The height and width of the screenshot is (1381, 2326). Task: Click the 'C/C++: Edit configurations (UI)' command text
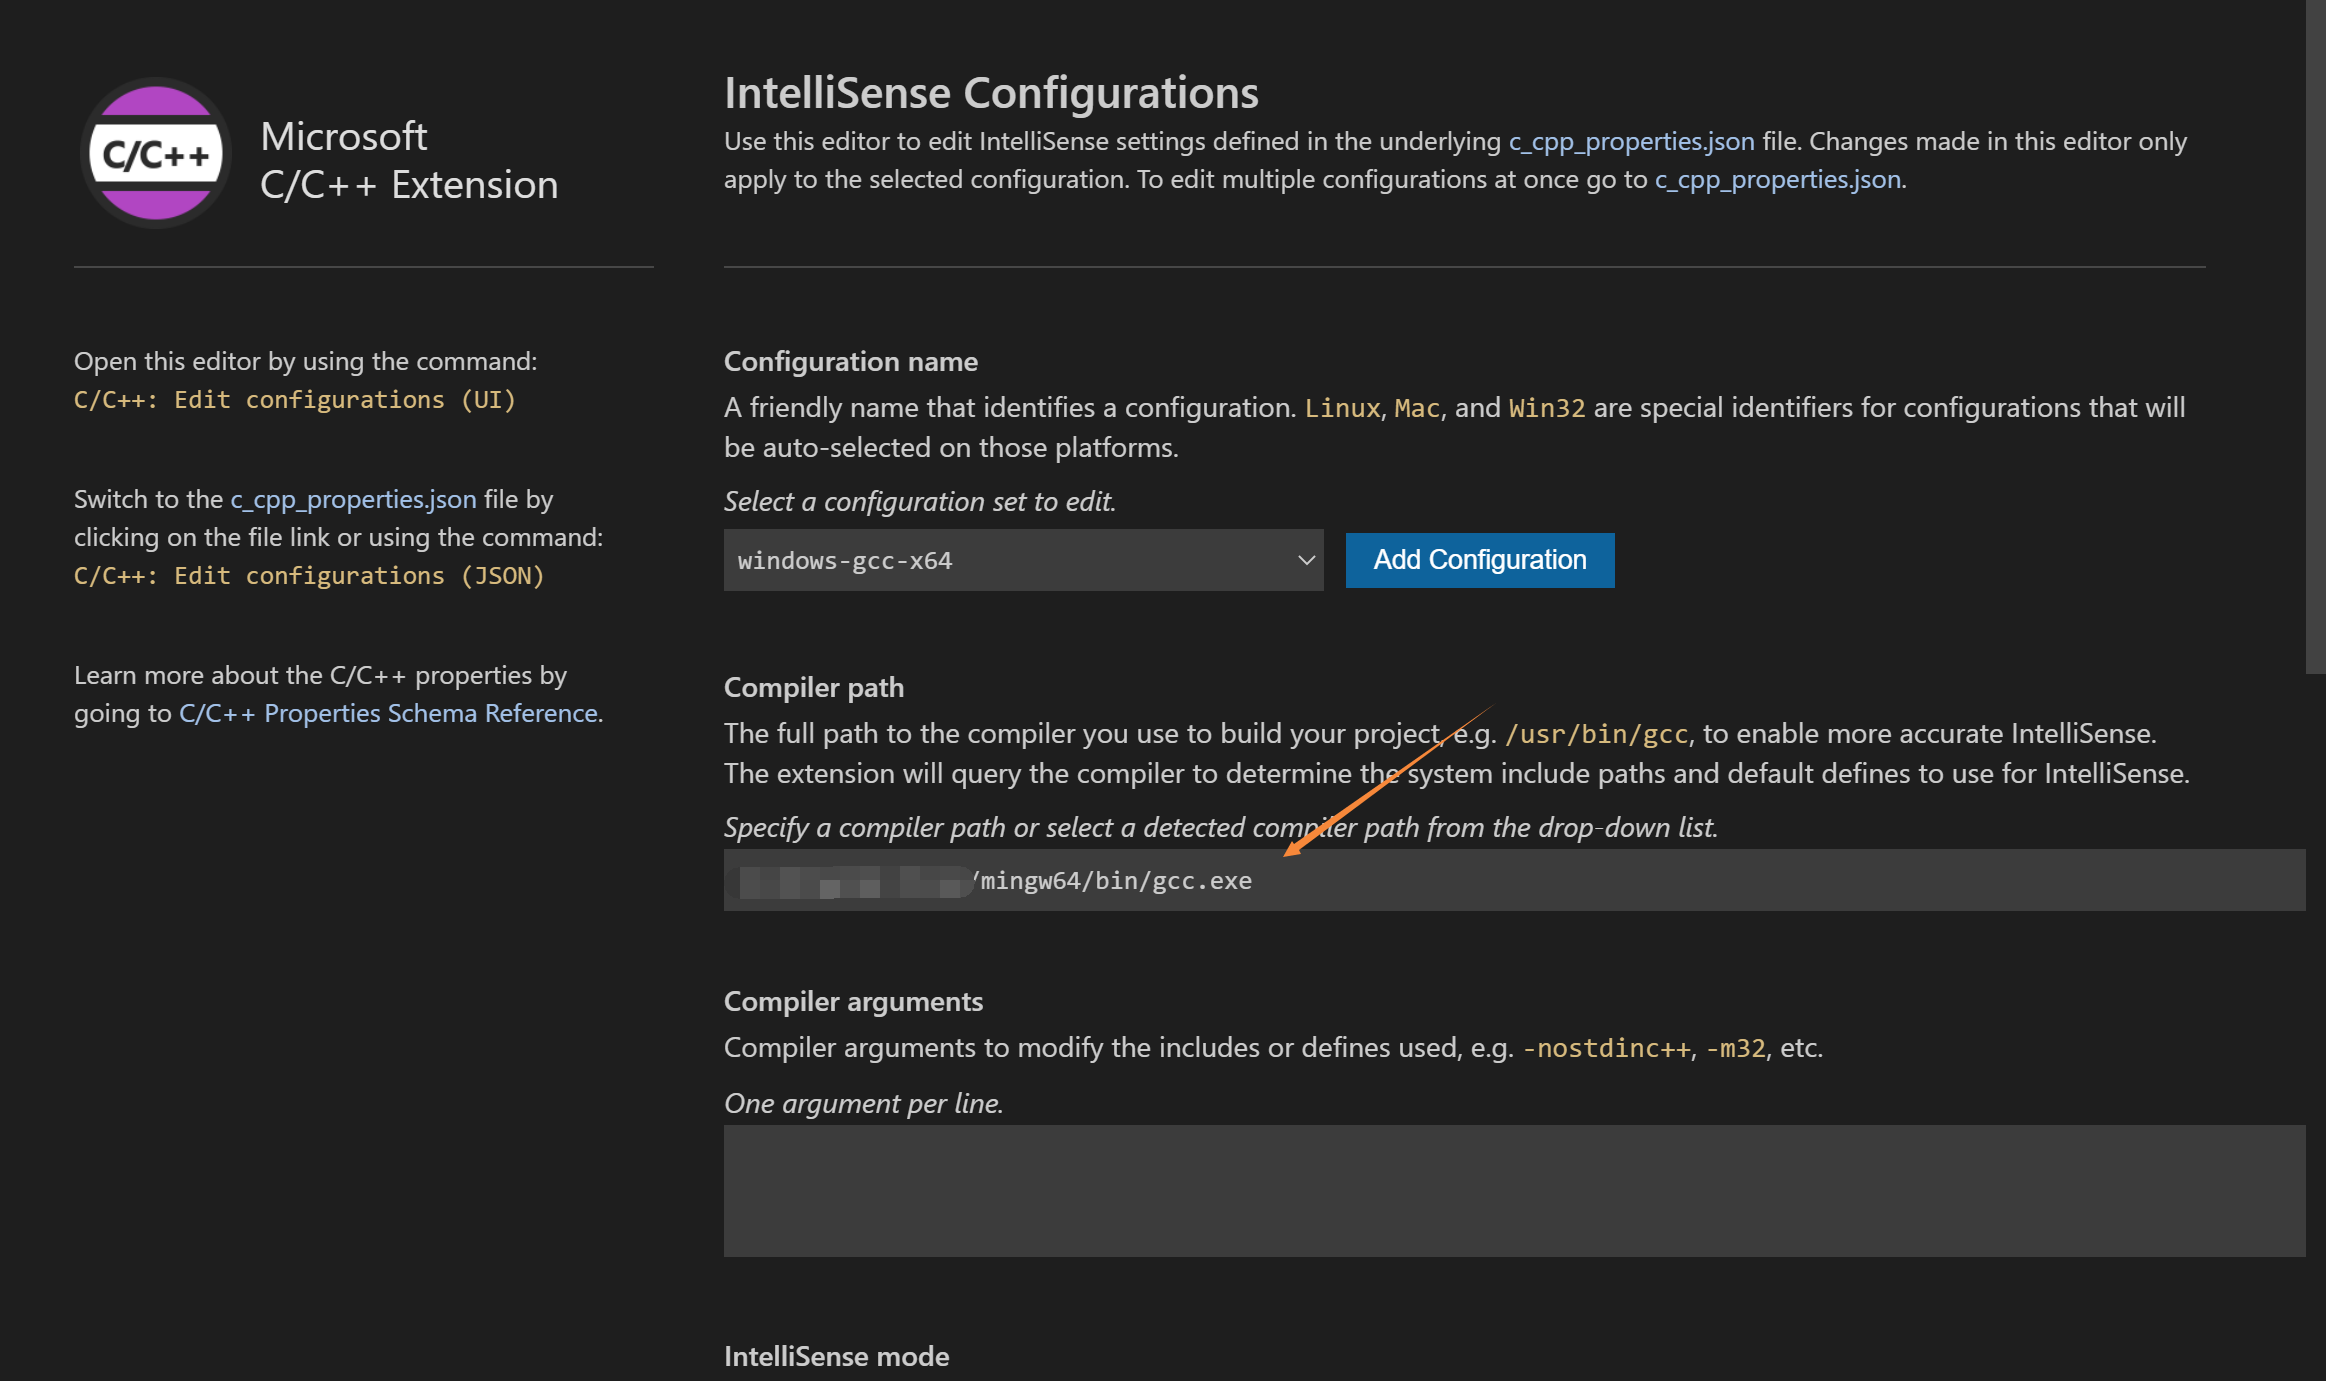[x=295, y=400]
